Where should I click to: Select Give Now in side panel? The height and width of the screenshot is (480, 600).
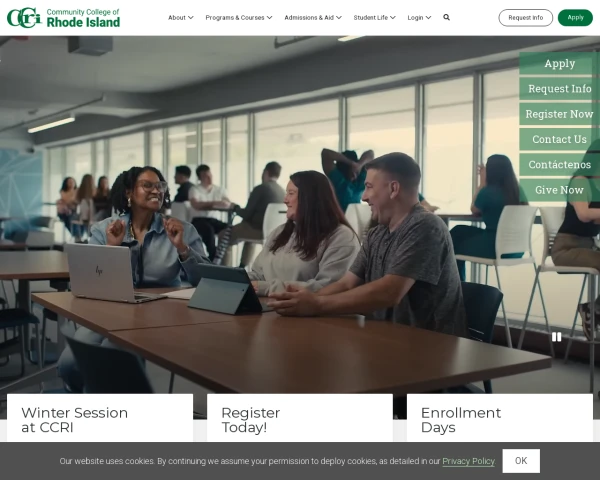(x=559, y=189)
